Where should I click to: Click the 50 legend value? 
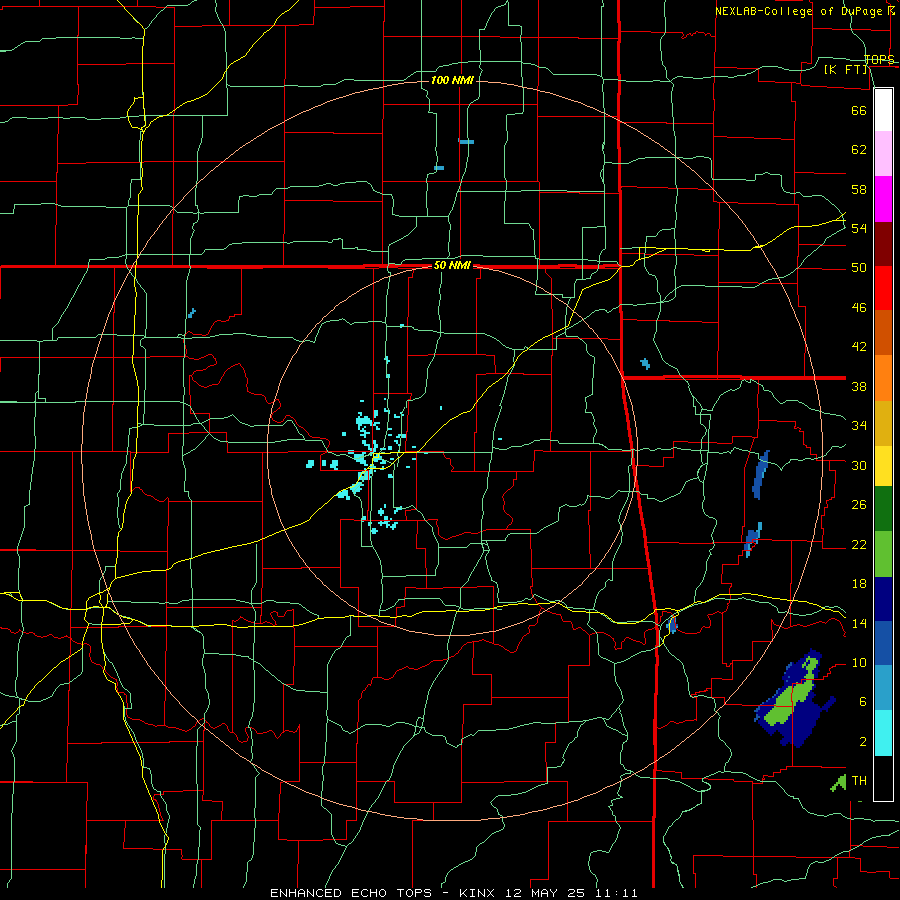pyautogui.click(x=859, y=267)
